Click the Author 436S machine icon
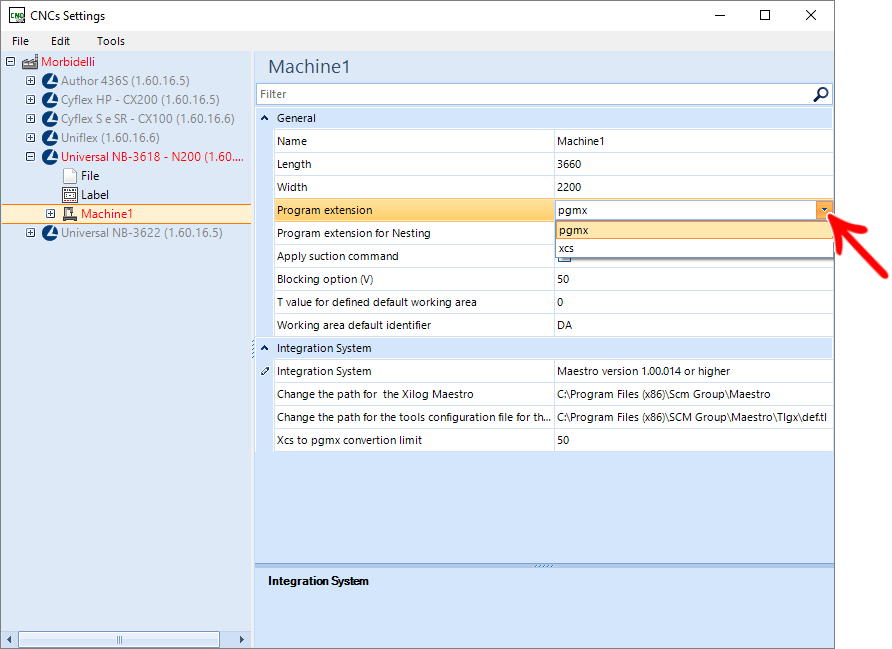 [x=50, y=81]
